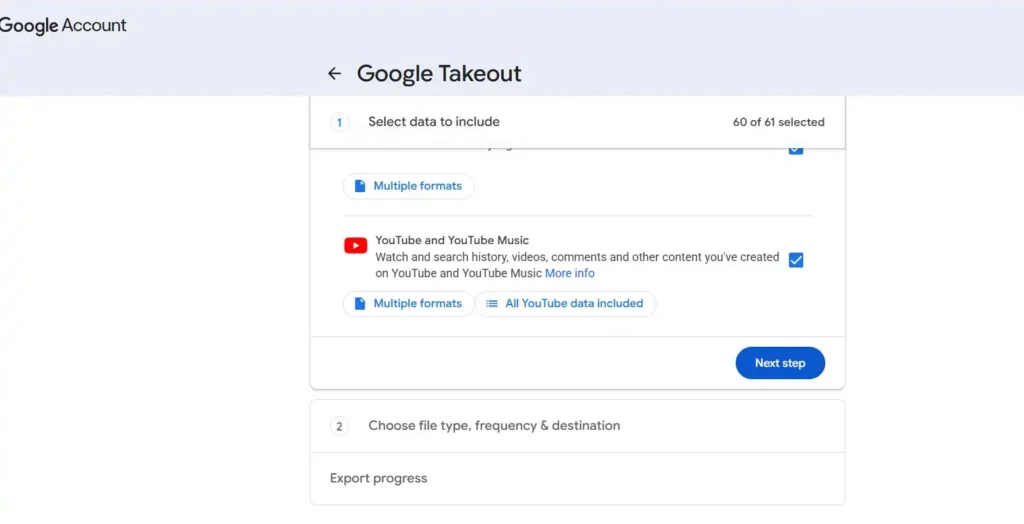Click the red YouTube logo icon

click(x=355, y=246)
